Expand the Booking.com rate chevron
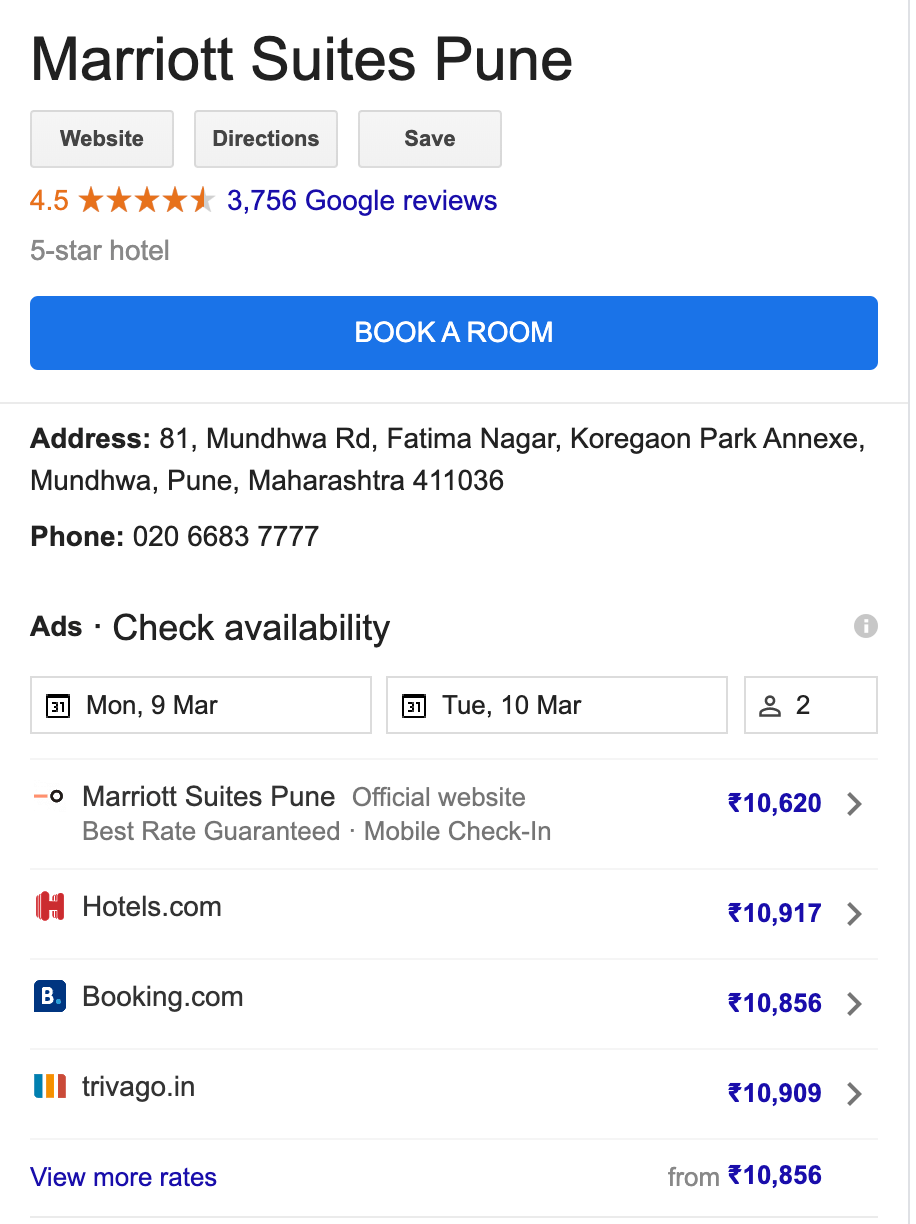 854,1004
